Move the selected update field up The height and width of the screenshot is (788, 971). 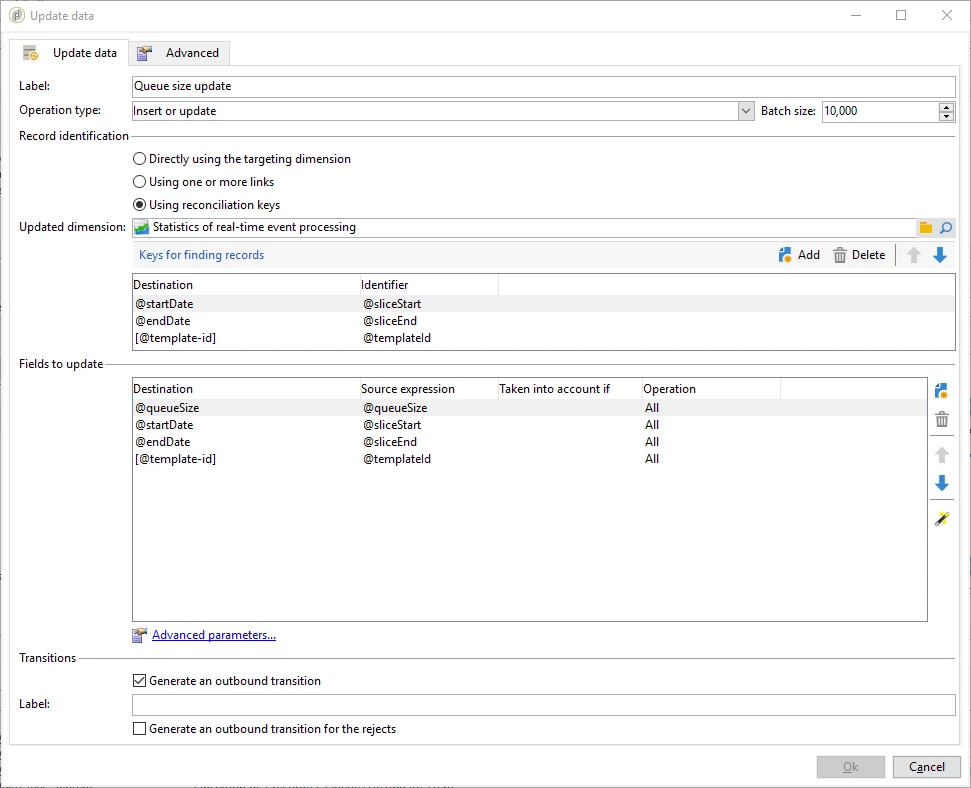pyautogui.click(x=942, y=455)
